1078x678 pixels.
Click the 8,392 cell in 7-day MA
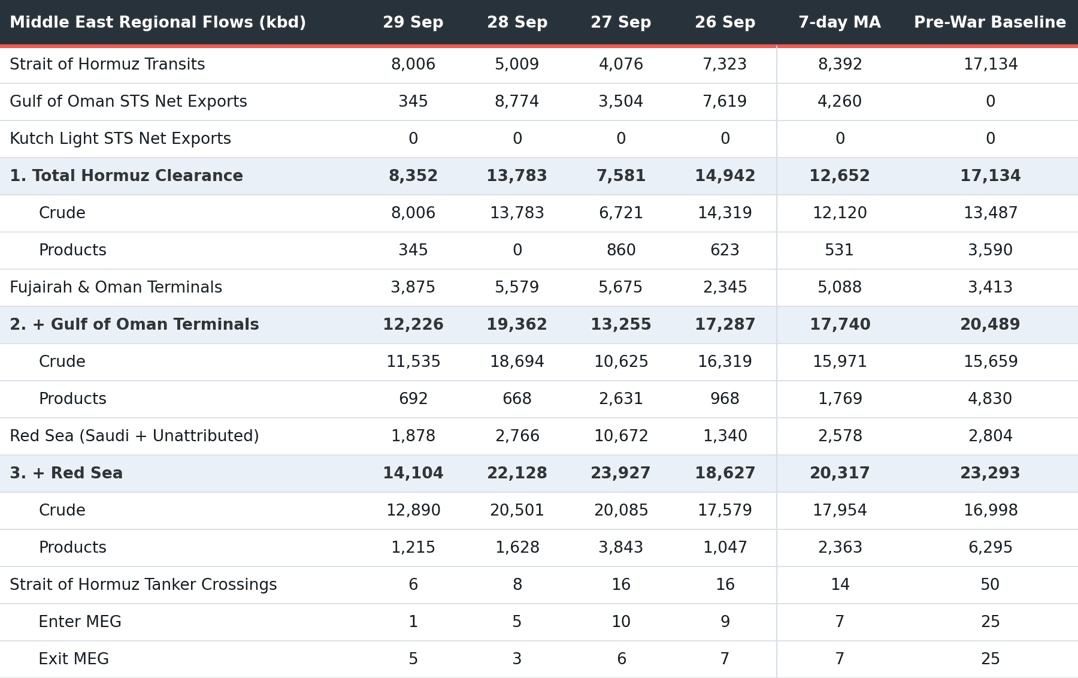coord(839,64)
